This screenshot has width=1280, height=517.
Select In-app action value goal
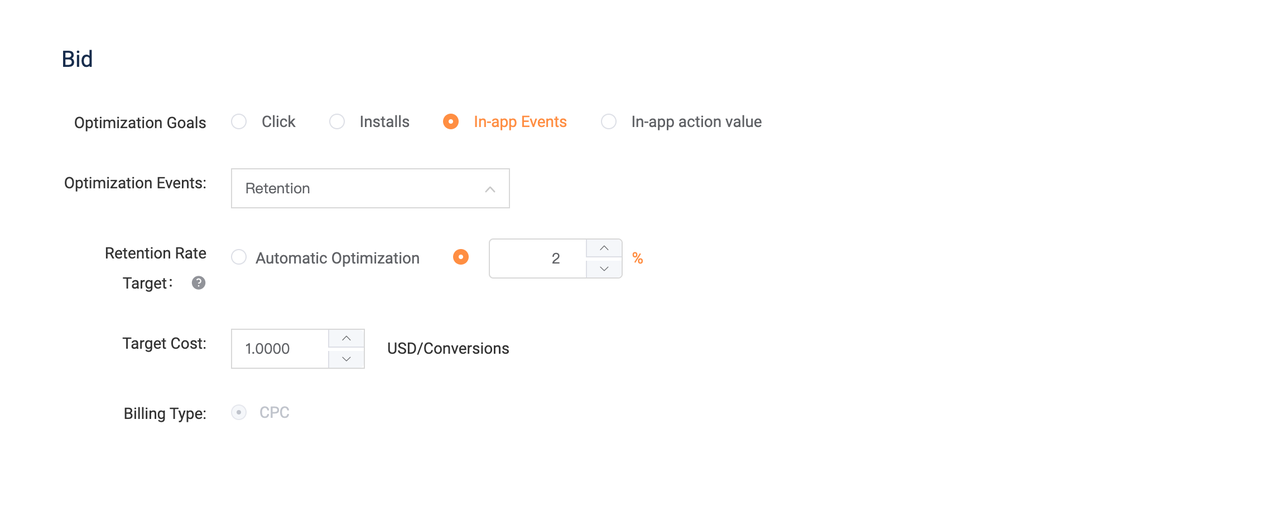click(x=609, y=122)
